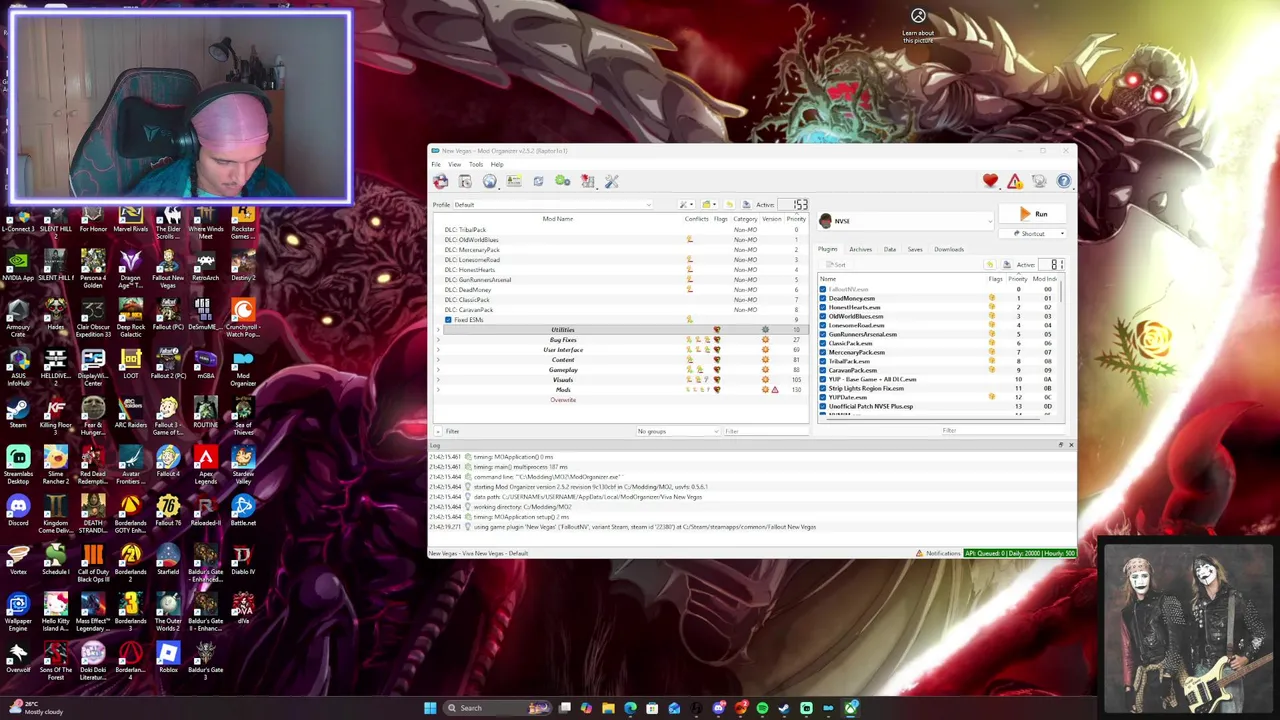Click the Notifications status bar entry

[x=938, y=553]
